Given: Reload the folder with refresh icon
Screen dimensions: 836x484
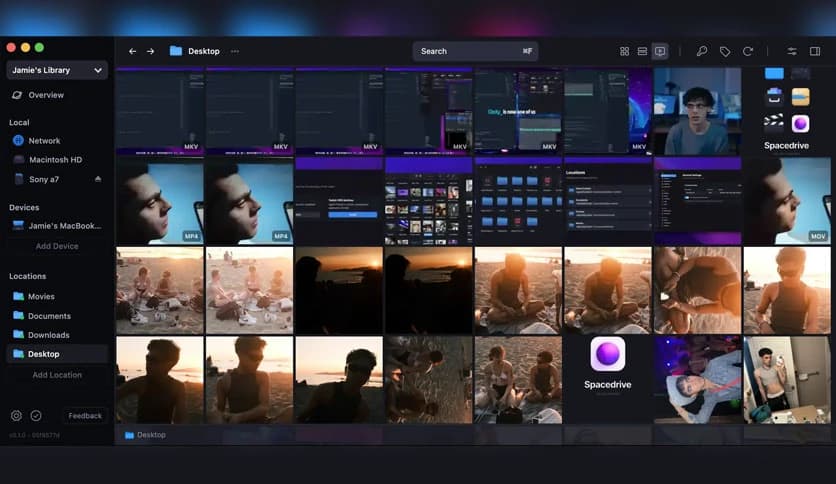Looking at the screenshot, I should 747,51.
